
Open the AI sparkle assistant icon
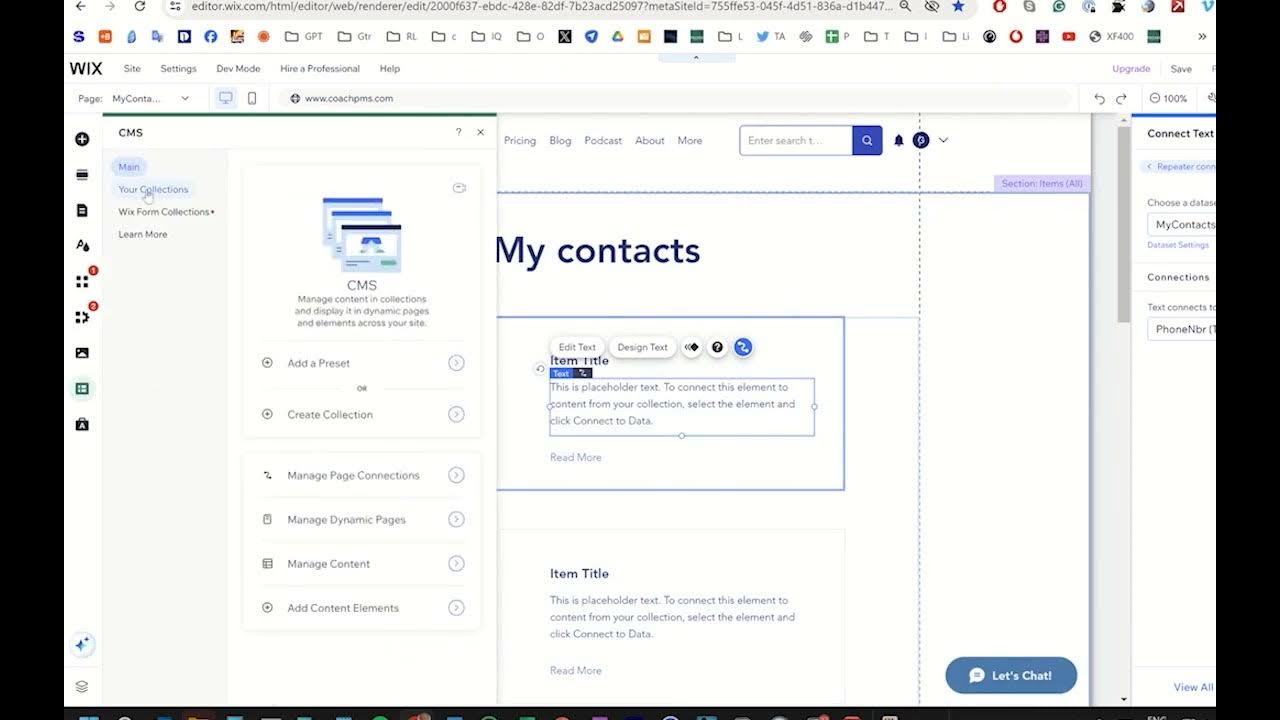click(83, 645)
